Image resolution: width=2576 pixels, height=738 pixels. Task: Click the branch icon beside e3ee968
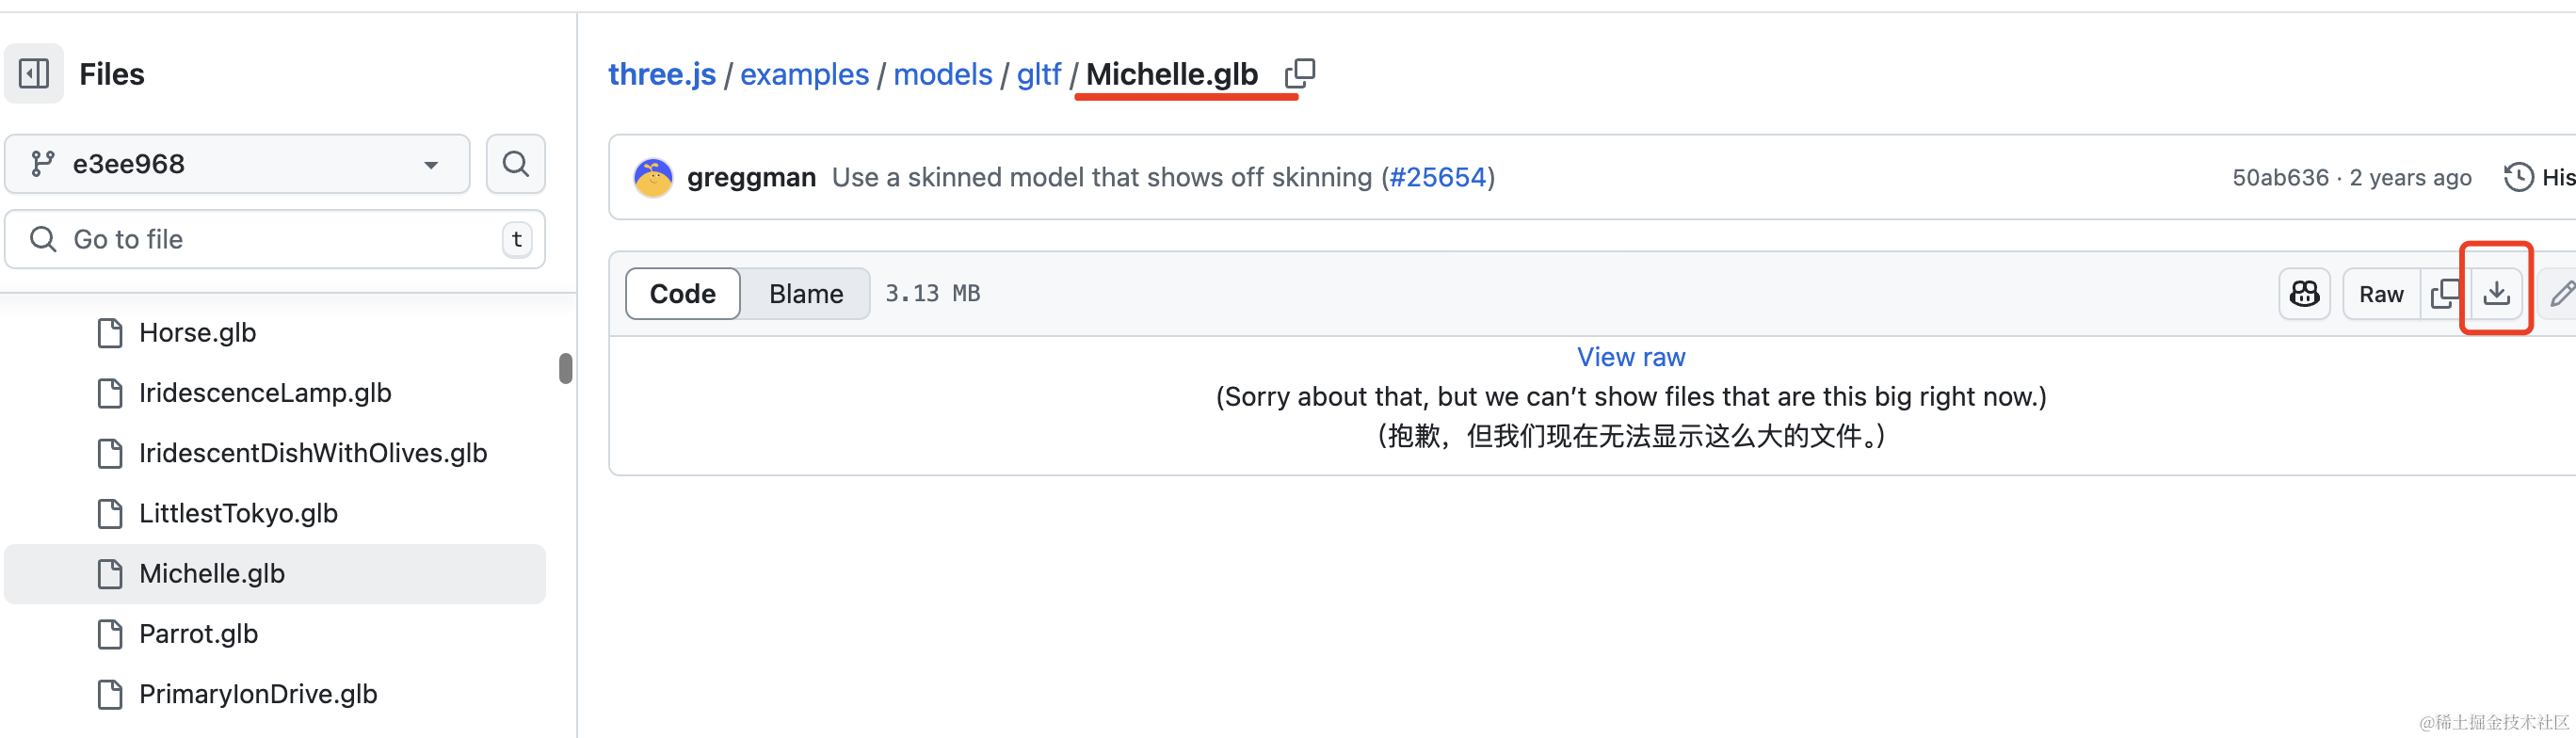tap(42, 164)
